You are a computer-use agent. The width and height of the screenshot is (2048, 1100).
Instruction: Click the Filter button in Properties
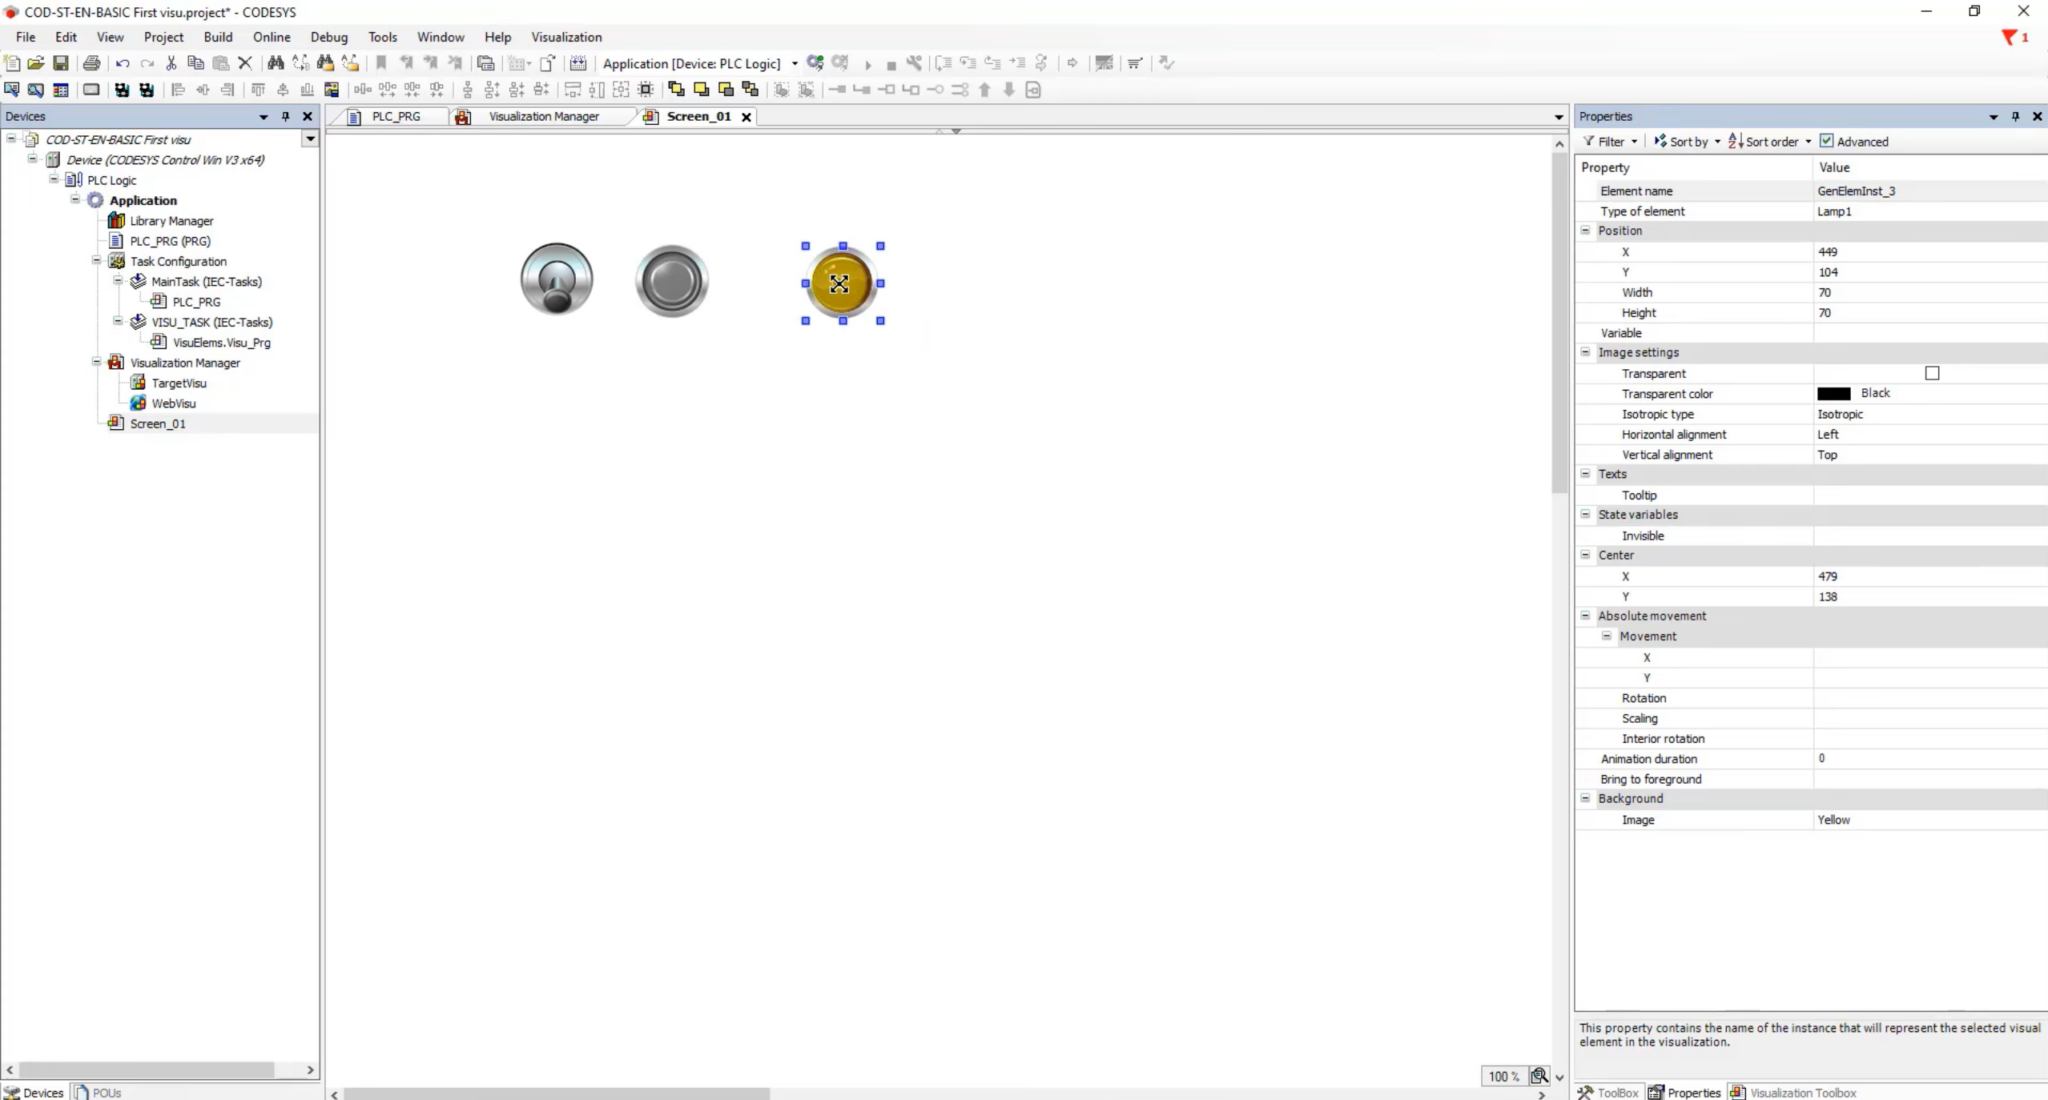(1610, 141)
